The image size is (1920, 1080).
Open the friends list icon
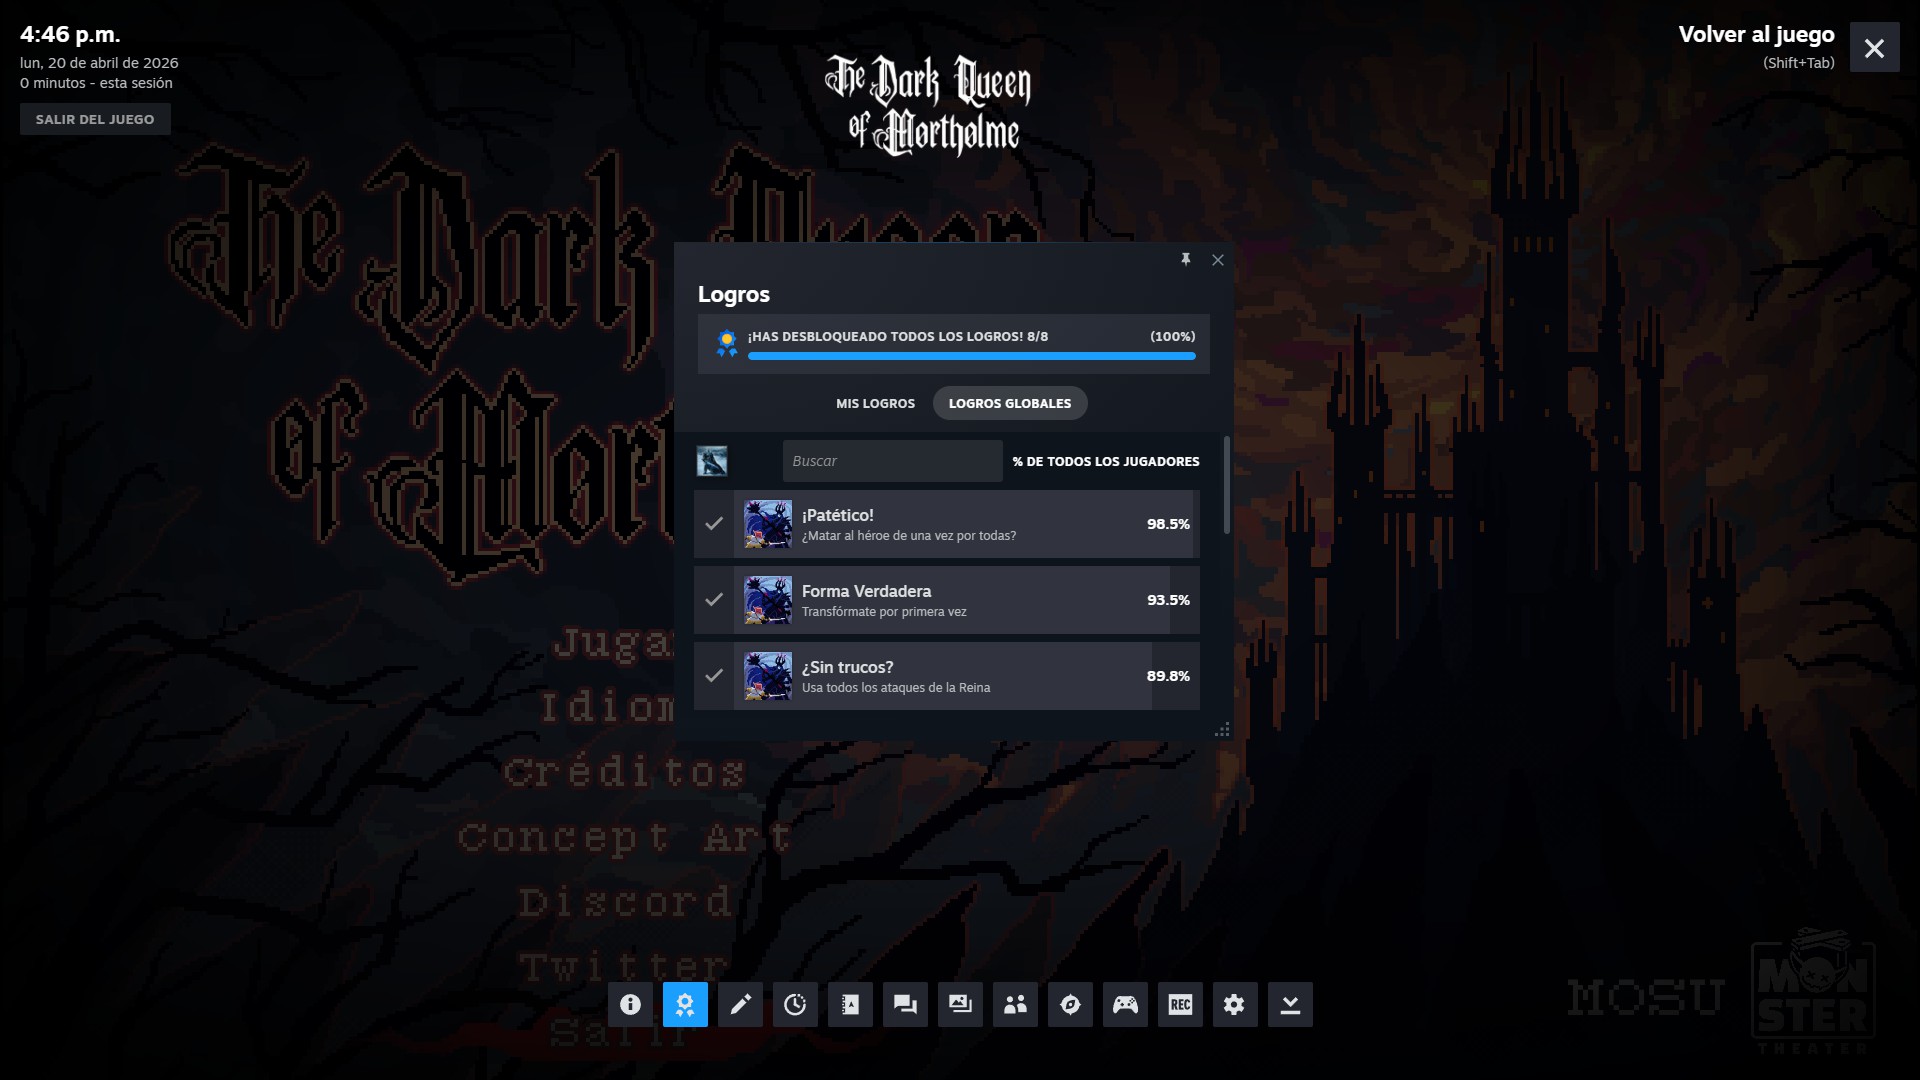[x=1015, y=1004]
